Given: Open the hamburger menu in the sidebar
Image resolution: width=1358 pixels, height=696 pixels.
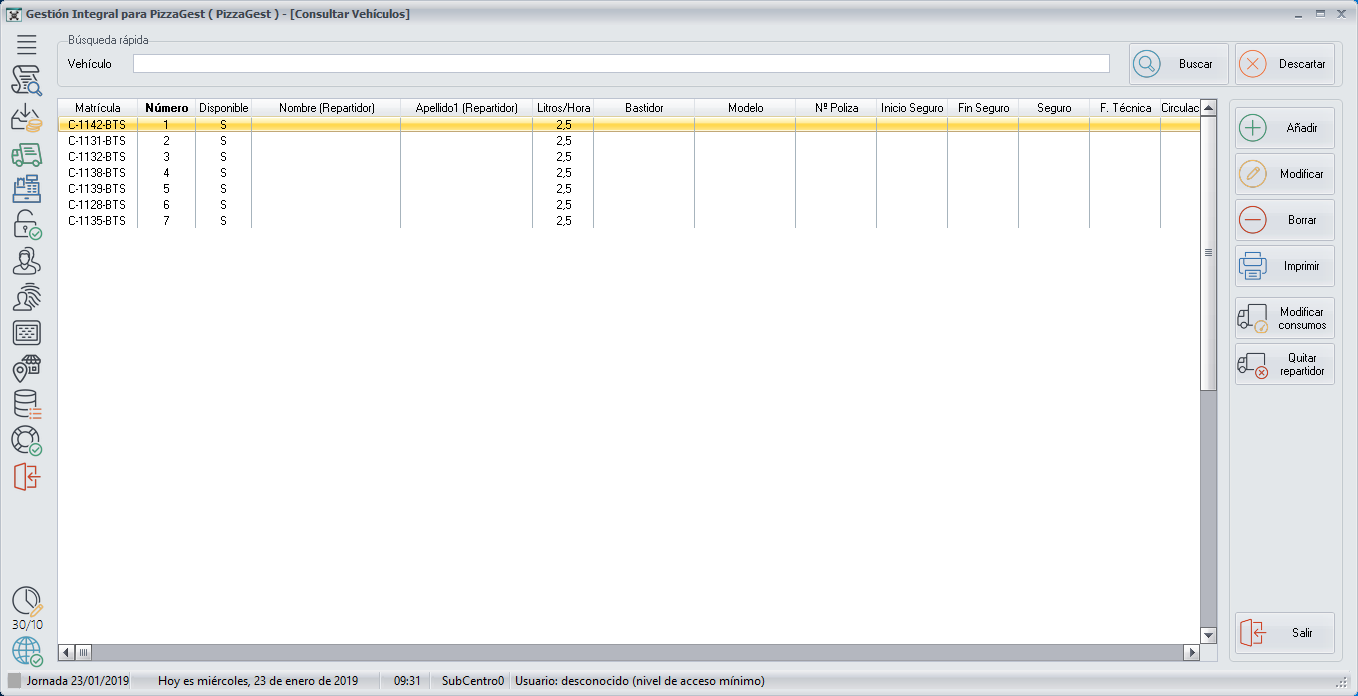Looking at the screenshot, I should pyautogui.click(x=26, y=44).
